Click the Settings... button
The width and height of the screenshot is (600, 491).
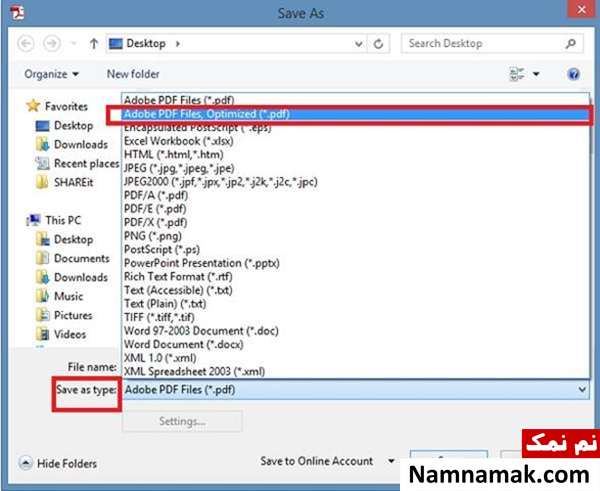tap(182, 421)
